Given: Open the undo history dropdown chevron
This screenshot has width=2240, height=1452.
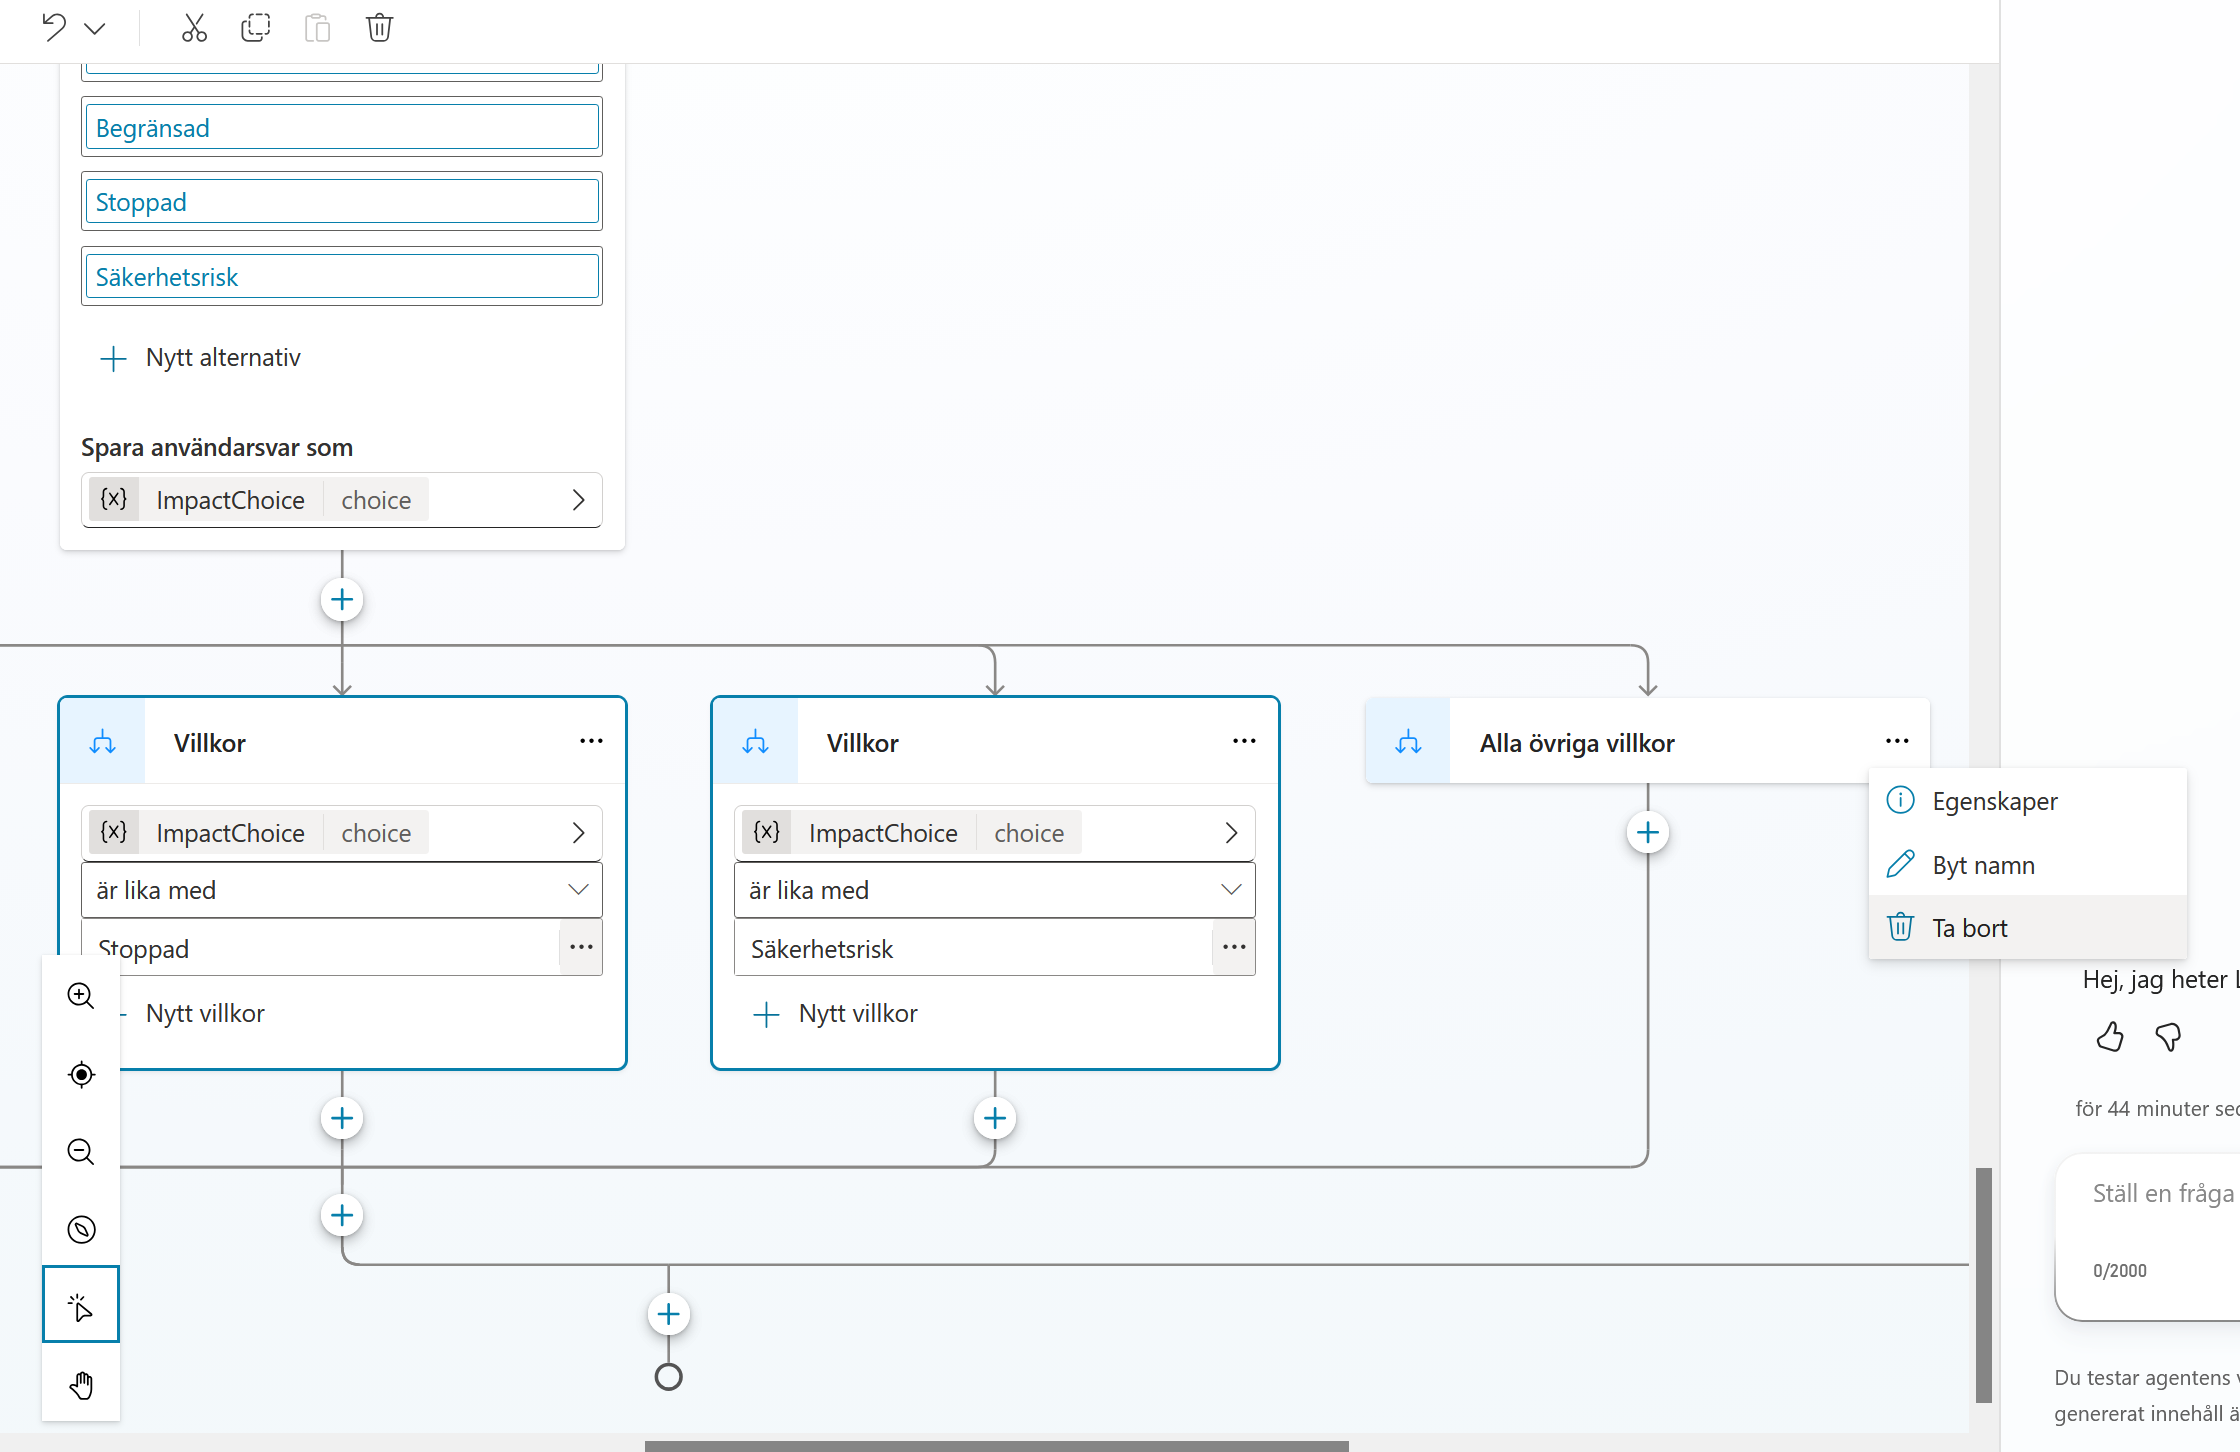Looking at the screenshot, I should [x=95, y=28].
